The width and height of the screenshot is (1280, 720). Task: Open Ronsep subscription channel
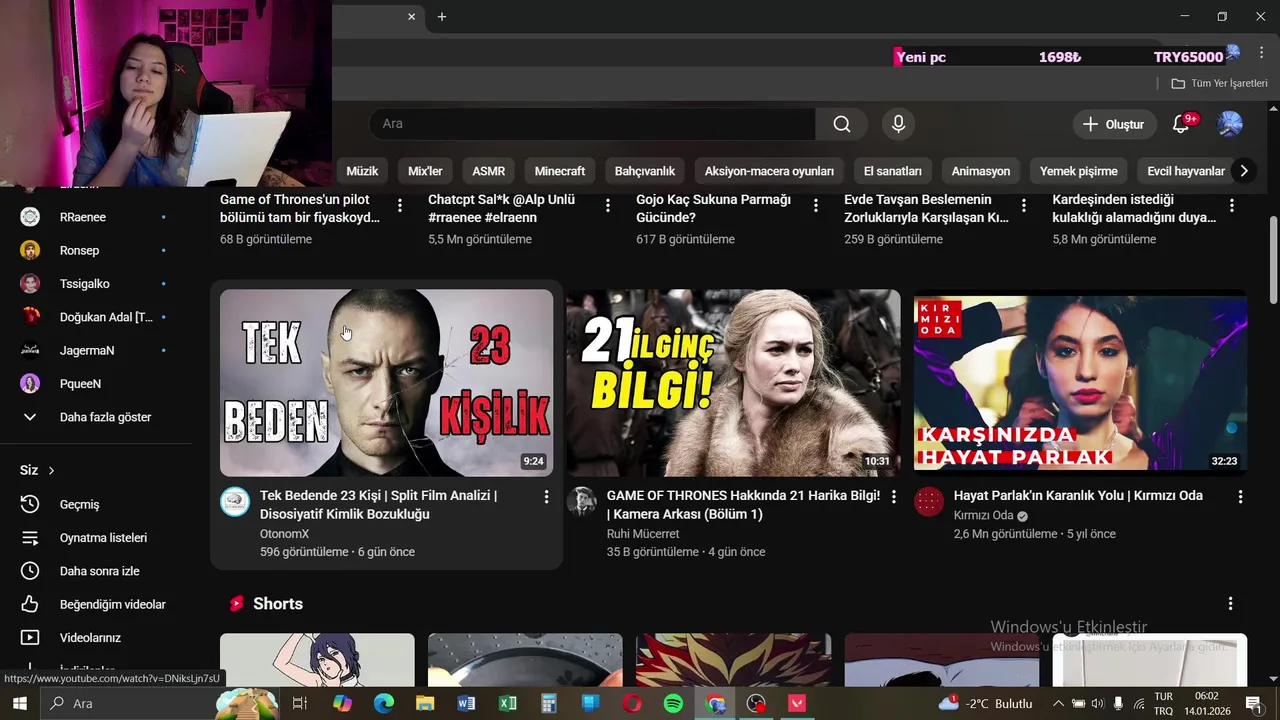[96, 250]
